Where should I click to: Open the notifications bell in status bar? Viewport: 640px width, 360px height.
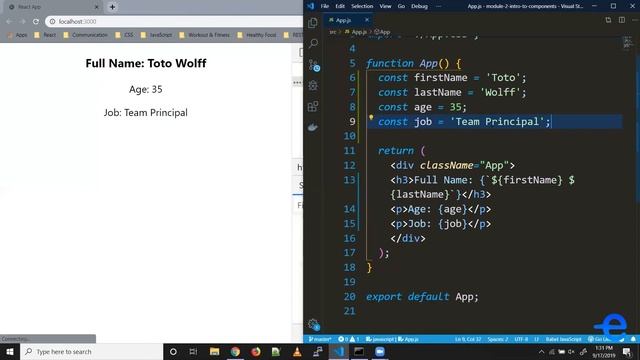click(633, 339)
